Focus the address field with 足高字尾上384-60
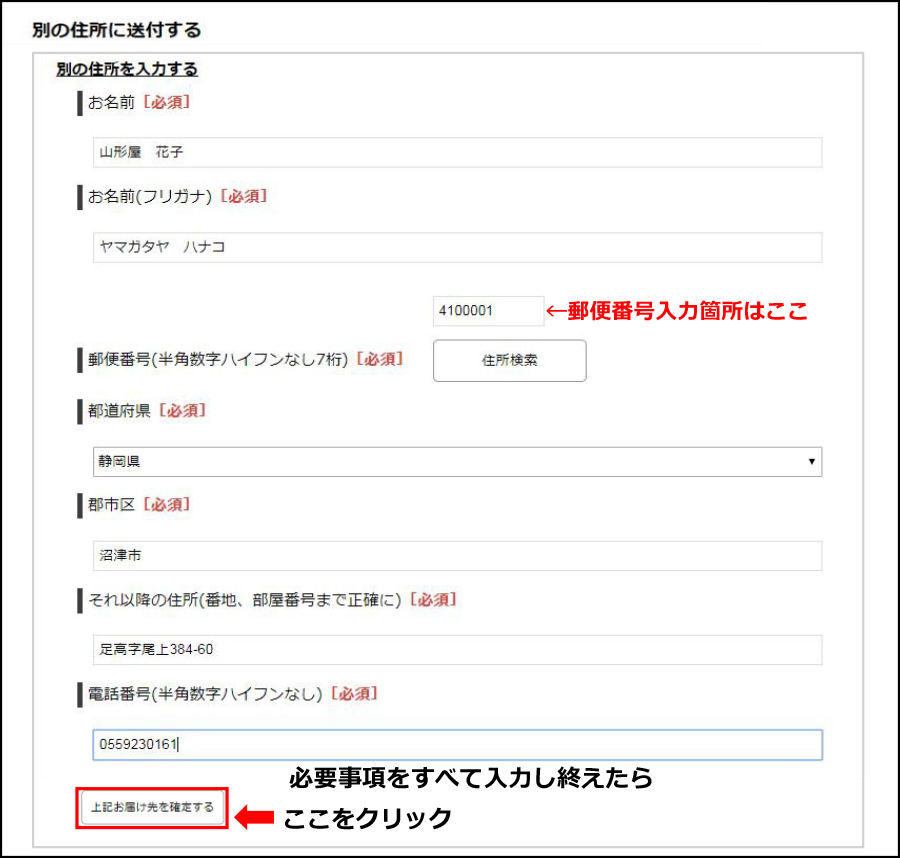The image size is (900, 858). pyautogui.click(x=456, y=650)
